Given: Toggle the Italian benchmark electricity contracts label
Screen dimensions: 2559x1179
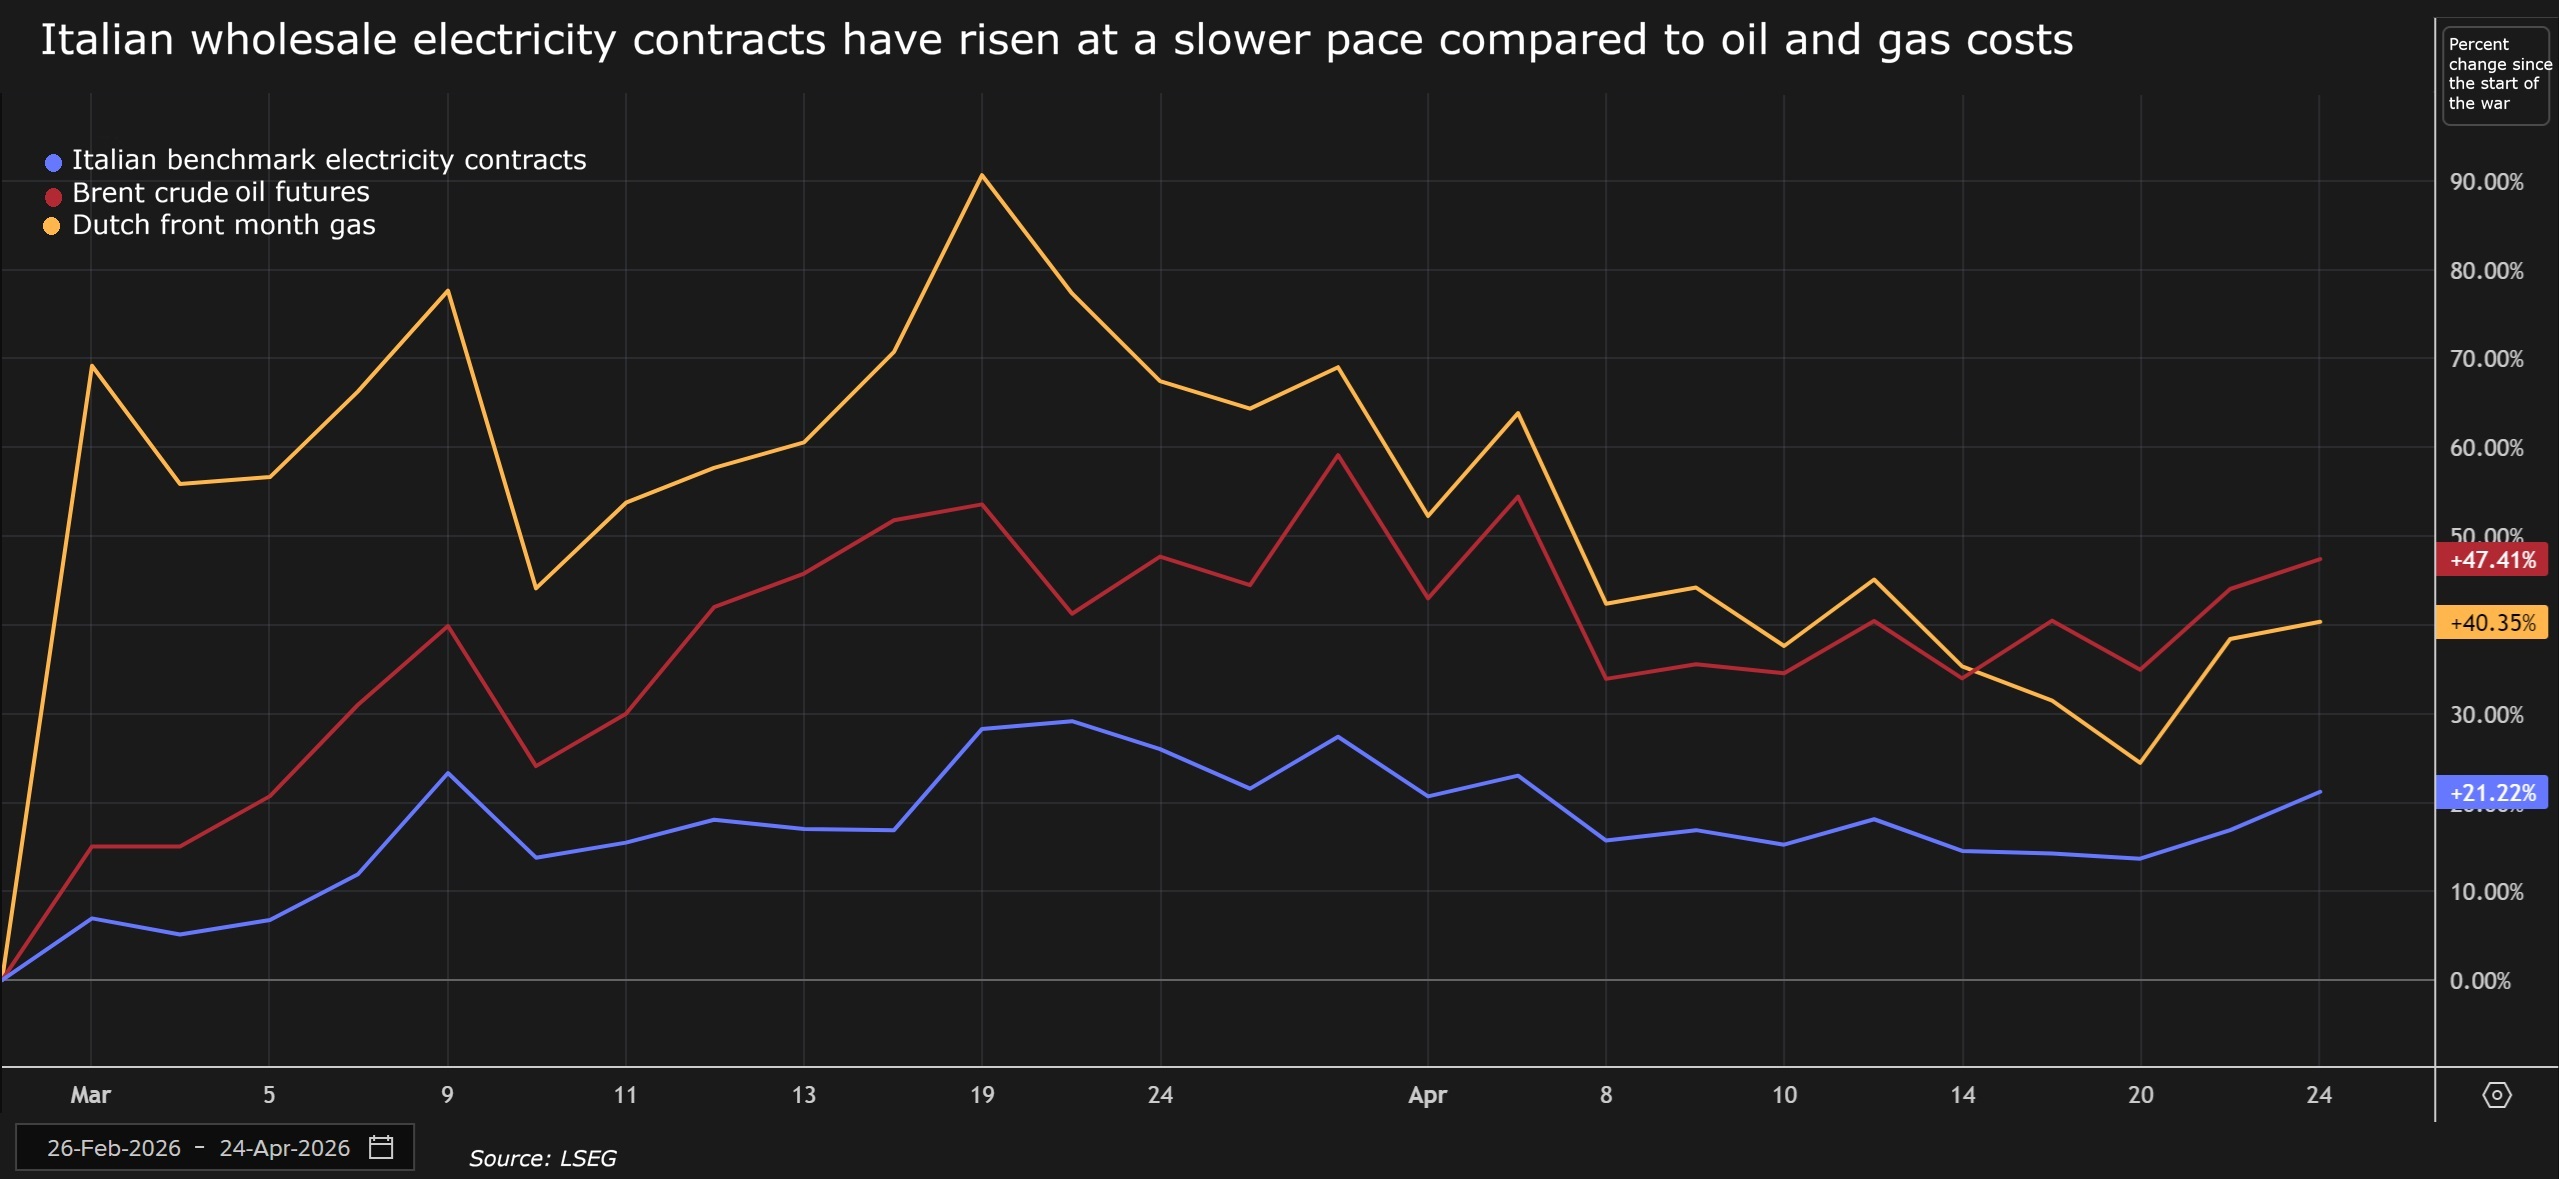Looking at the screenshot, I should pyautogui.click(x=329, y=160).
